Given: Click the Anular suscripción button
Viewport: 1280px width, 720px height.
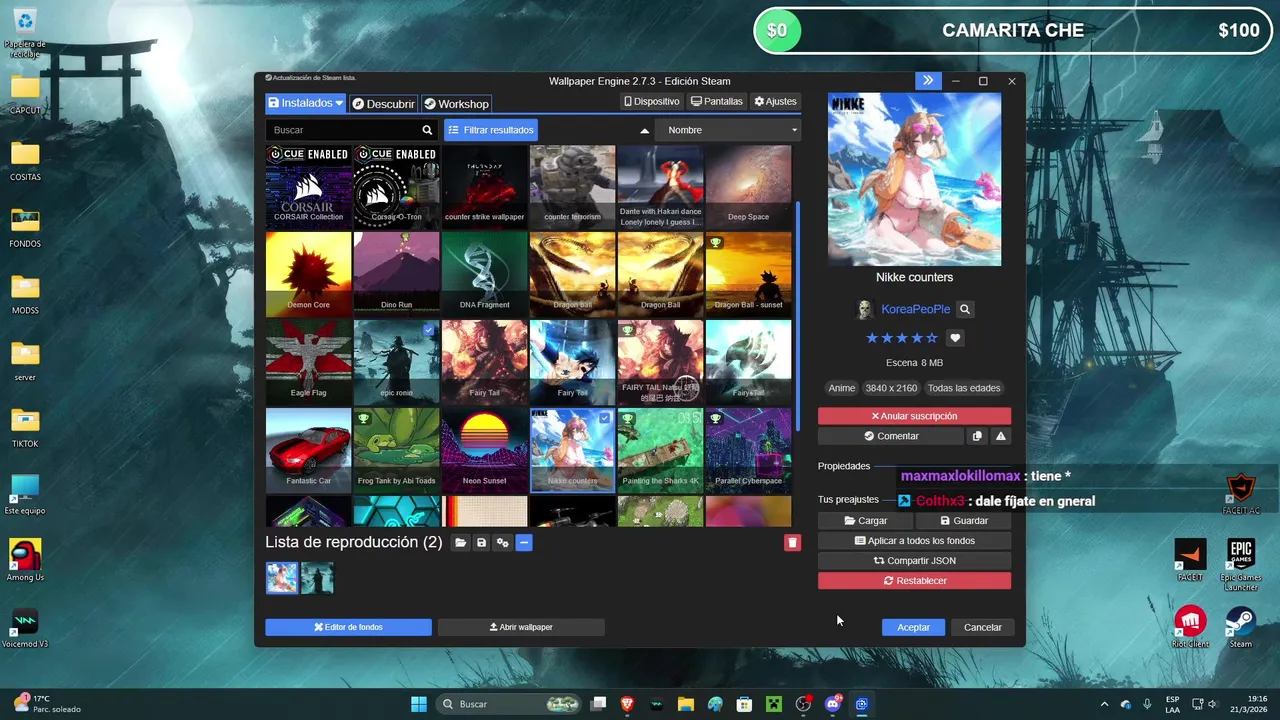Looking at the screenshot, I should coord(914,416).
